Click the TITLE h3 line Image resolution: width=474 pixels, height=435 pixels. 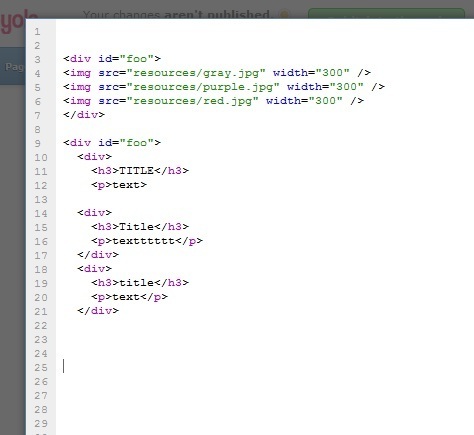coord(140,171)
